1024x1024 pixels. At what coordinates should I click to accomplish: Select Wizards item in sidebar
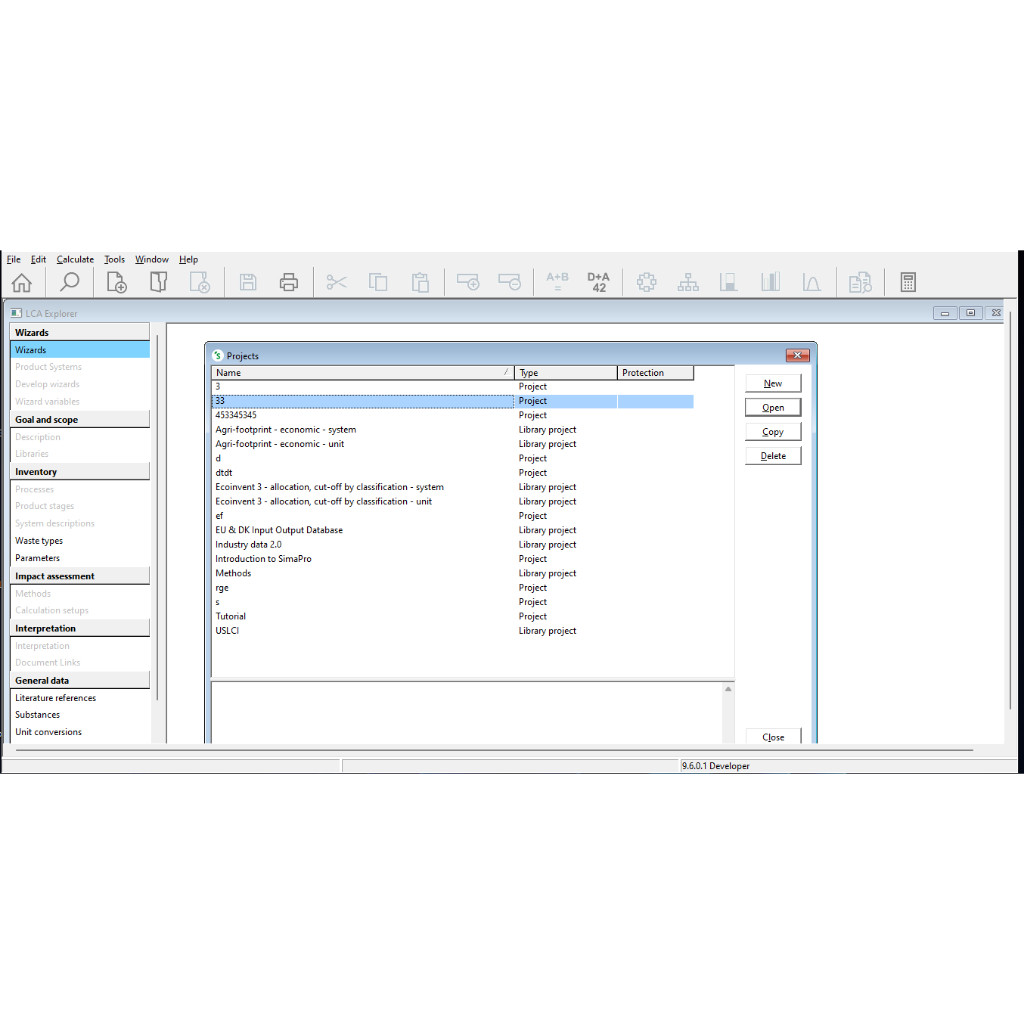pyautogui.click(x=80, y=350)
